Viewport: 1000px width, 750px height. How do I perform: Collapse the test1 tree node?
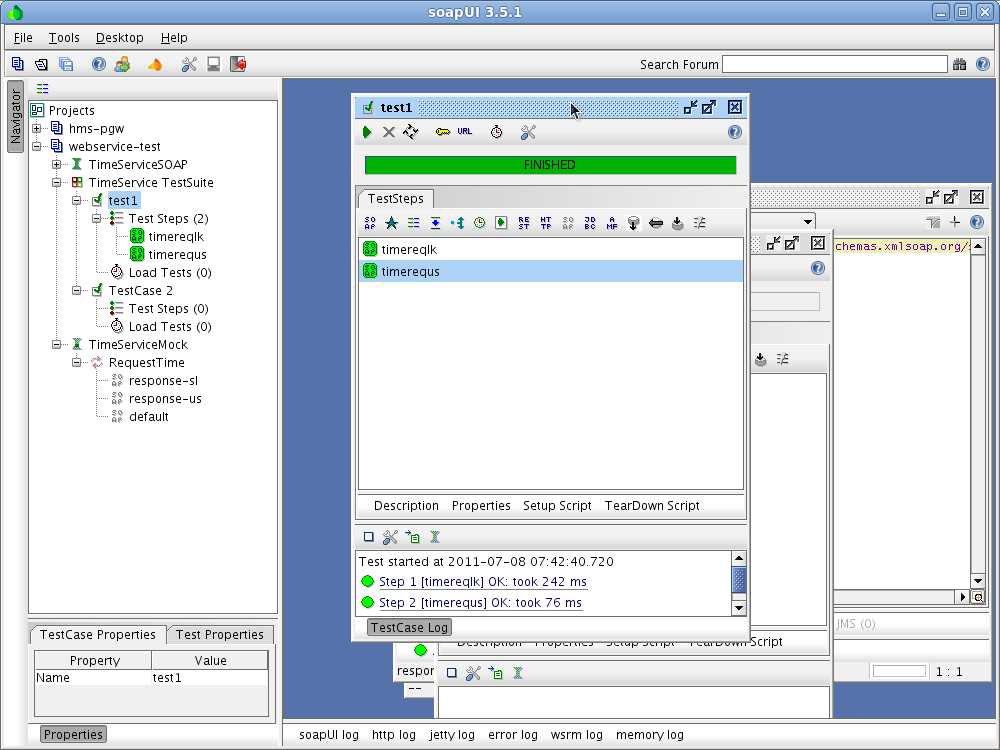tap(77, 200)
